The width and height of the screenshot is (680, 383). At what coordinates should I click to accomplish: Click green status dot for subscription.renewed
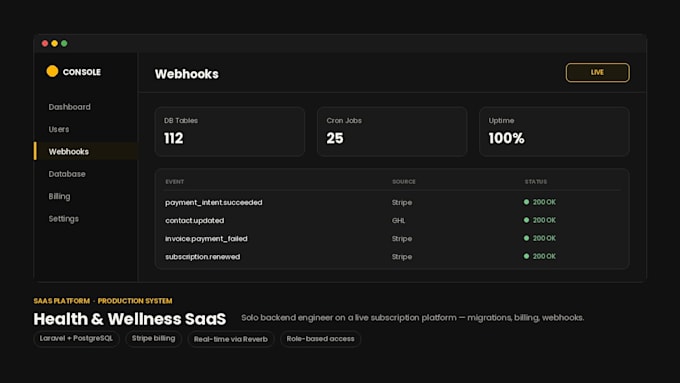(x=526, y=256)
